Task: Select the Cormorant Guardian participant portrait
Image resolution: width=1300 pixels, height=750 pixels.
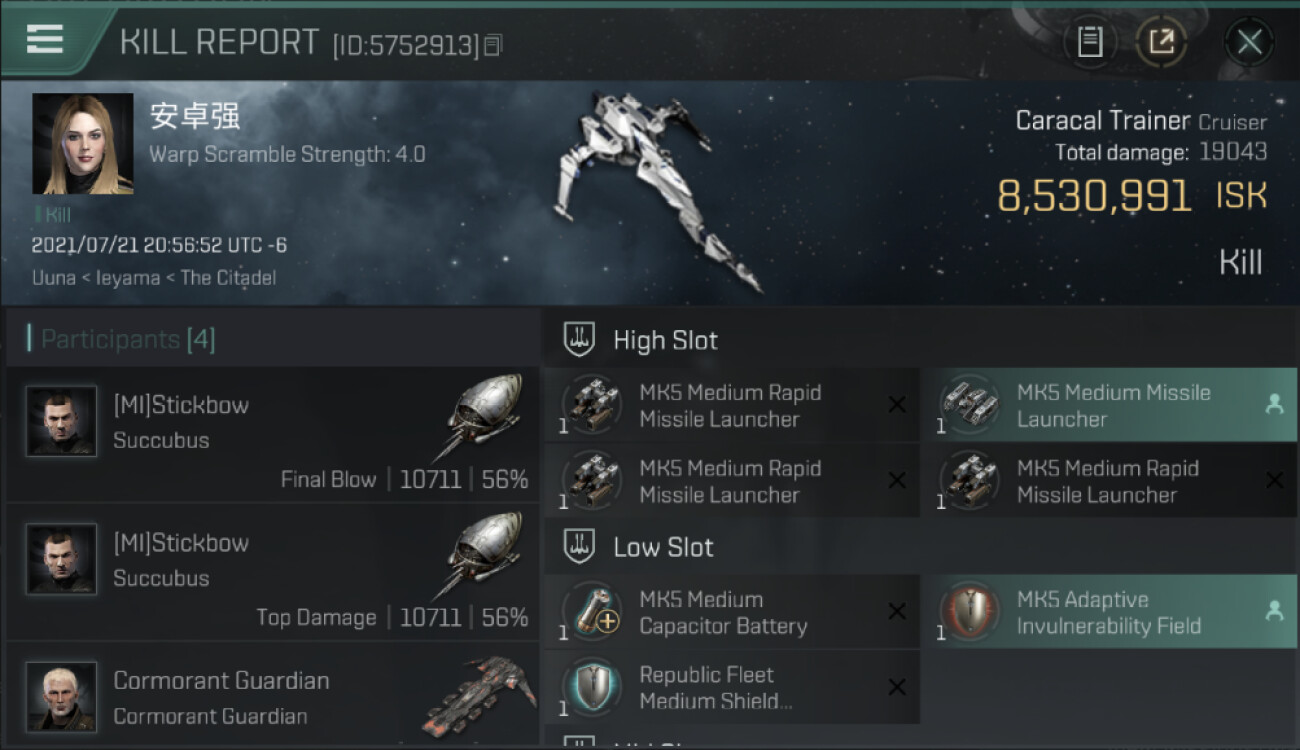Action: [x=62, y=696]
